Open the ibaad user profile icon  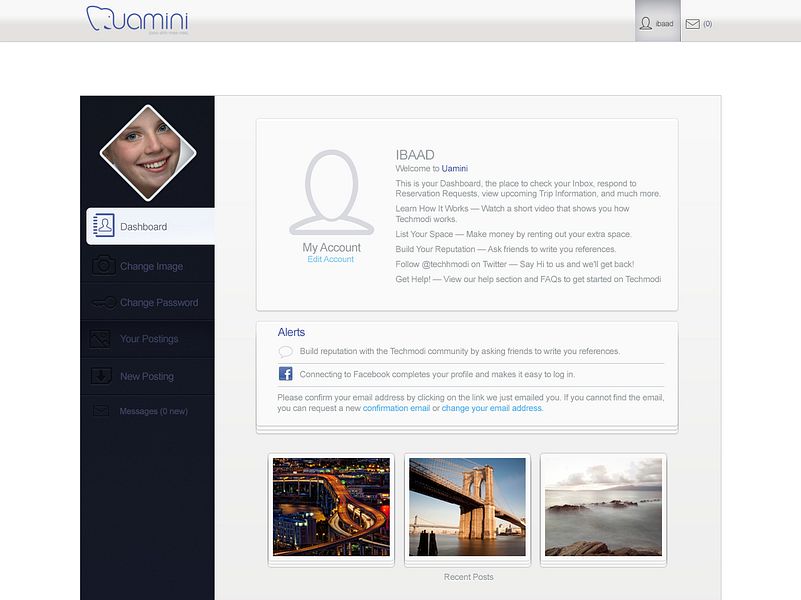click(x=646, y=23)
